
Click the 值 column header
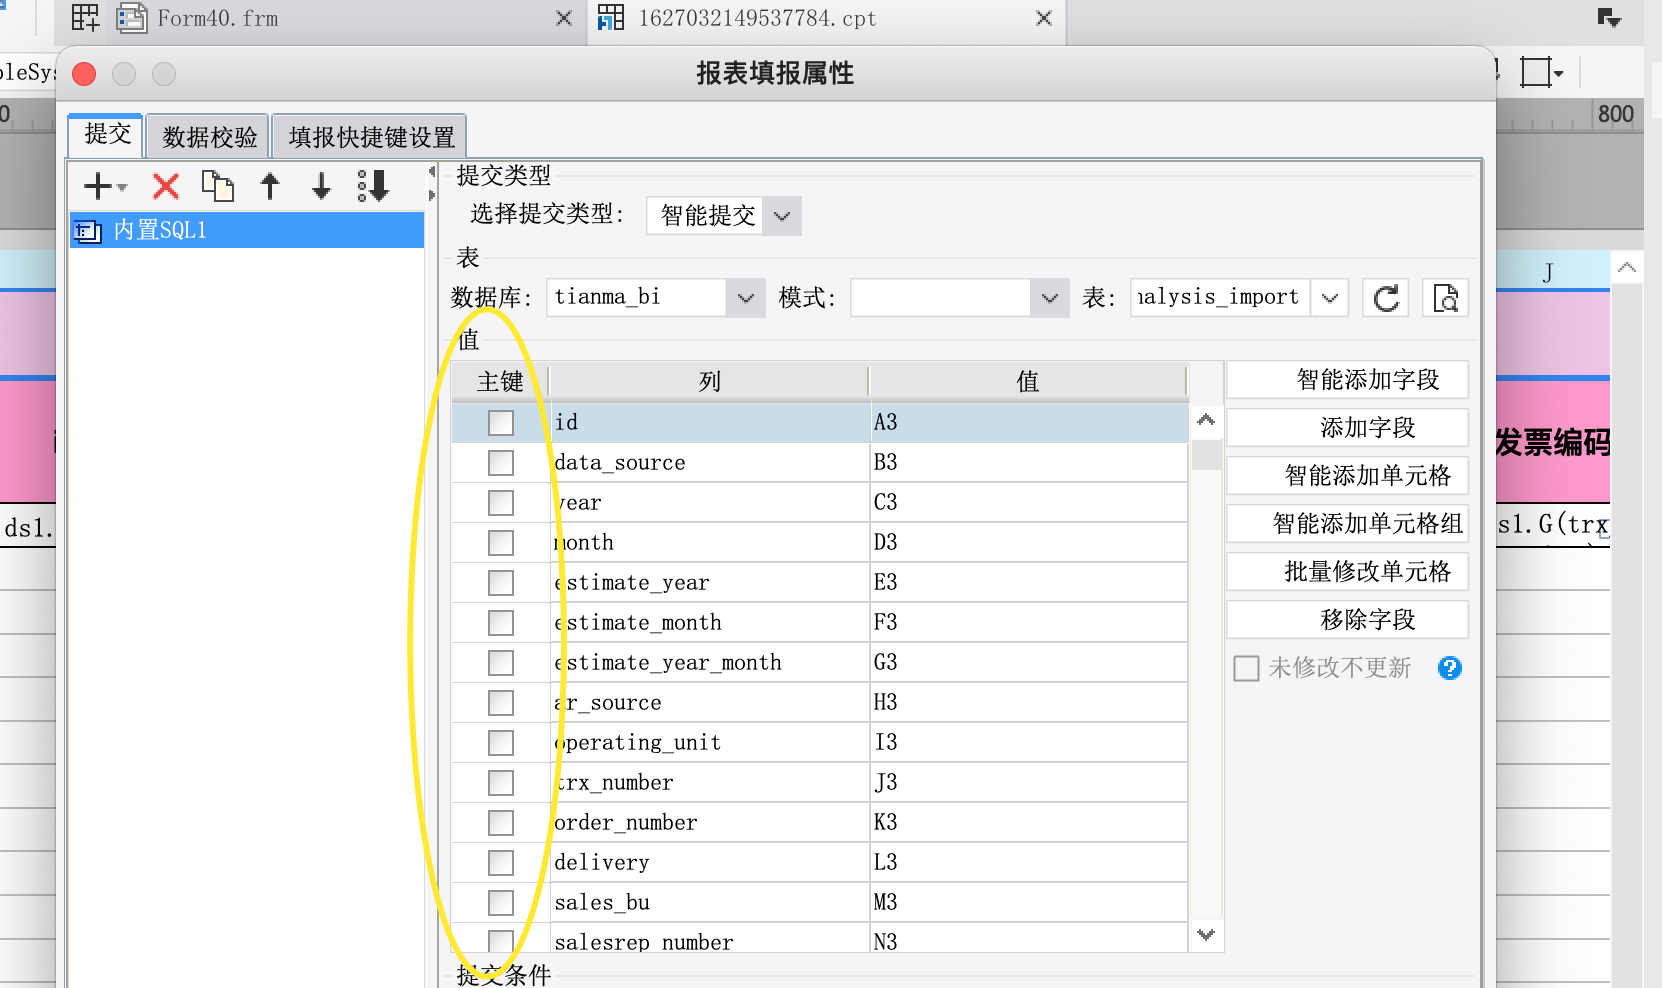[1028, 381]
